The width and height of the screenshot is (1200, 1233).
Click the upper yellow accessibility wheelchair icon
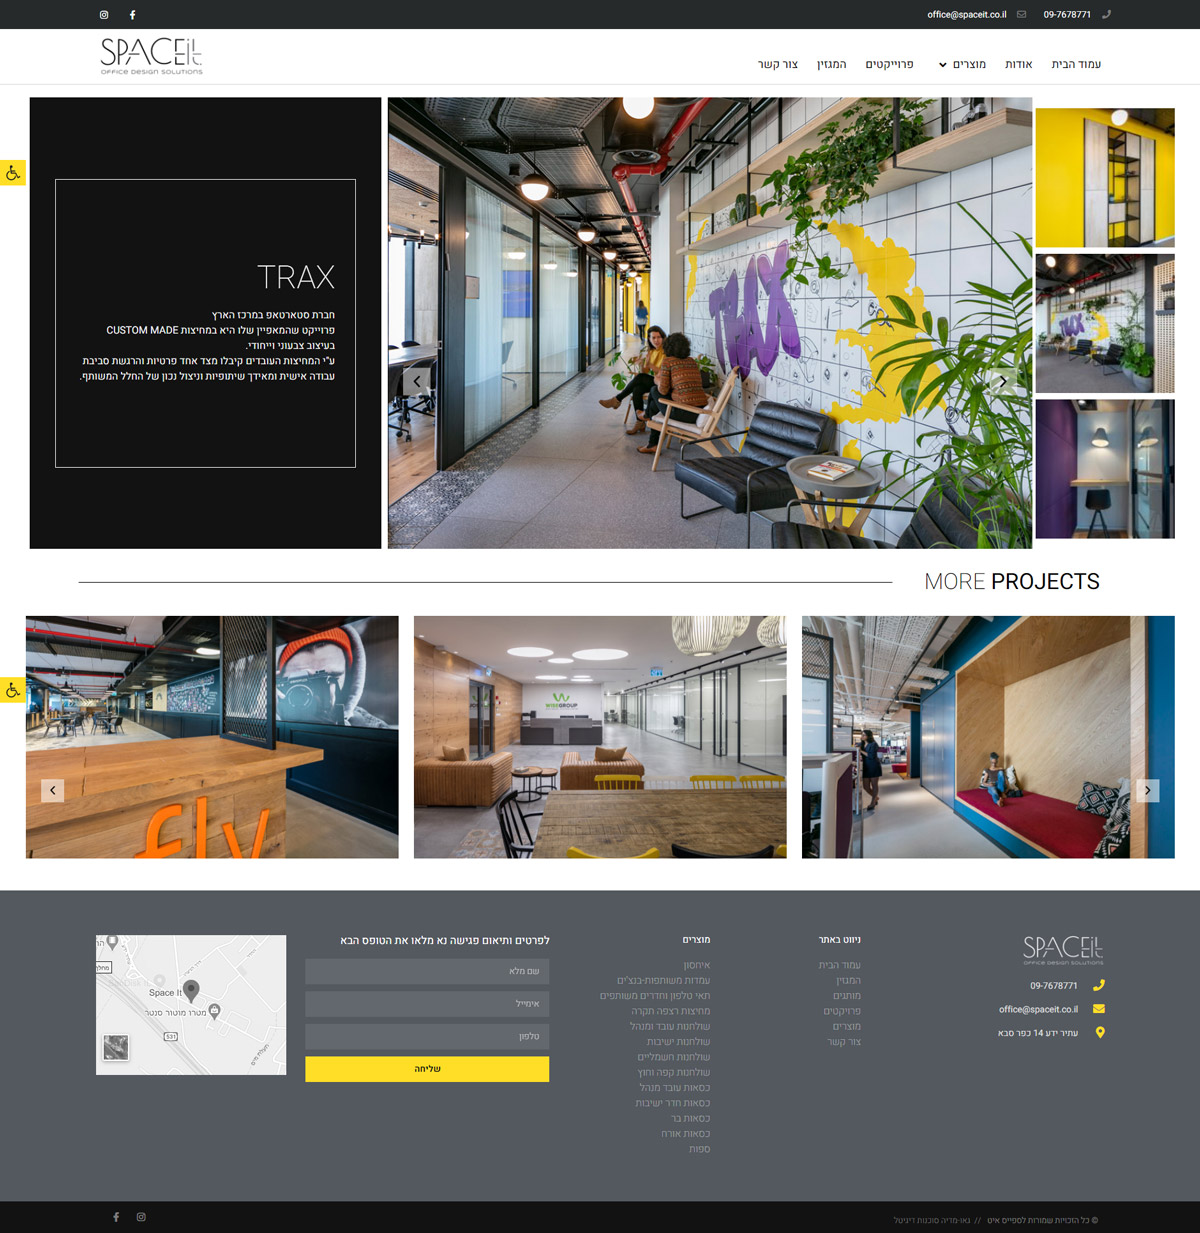coord(13,173)
